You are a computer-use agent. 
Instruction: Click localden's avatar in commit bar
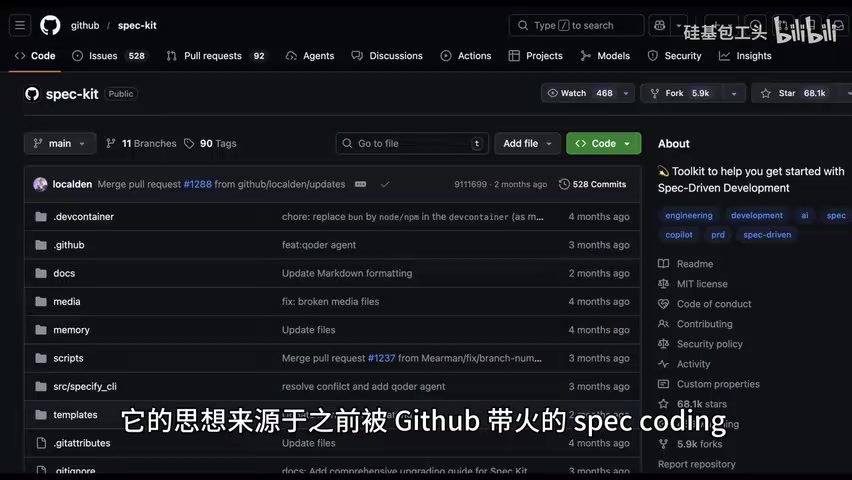click(x=40, y=184)
